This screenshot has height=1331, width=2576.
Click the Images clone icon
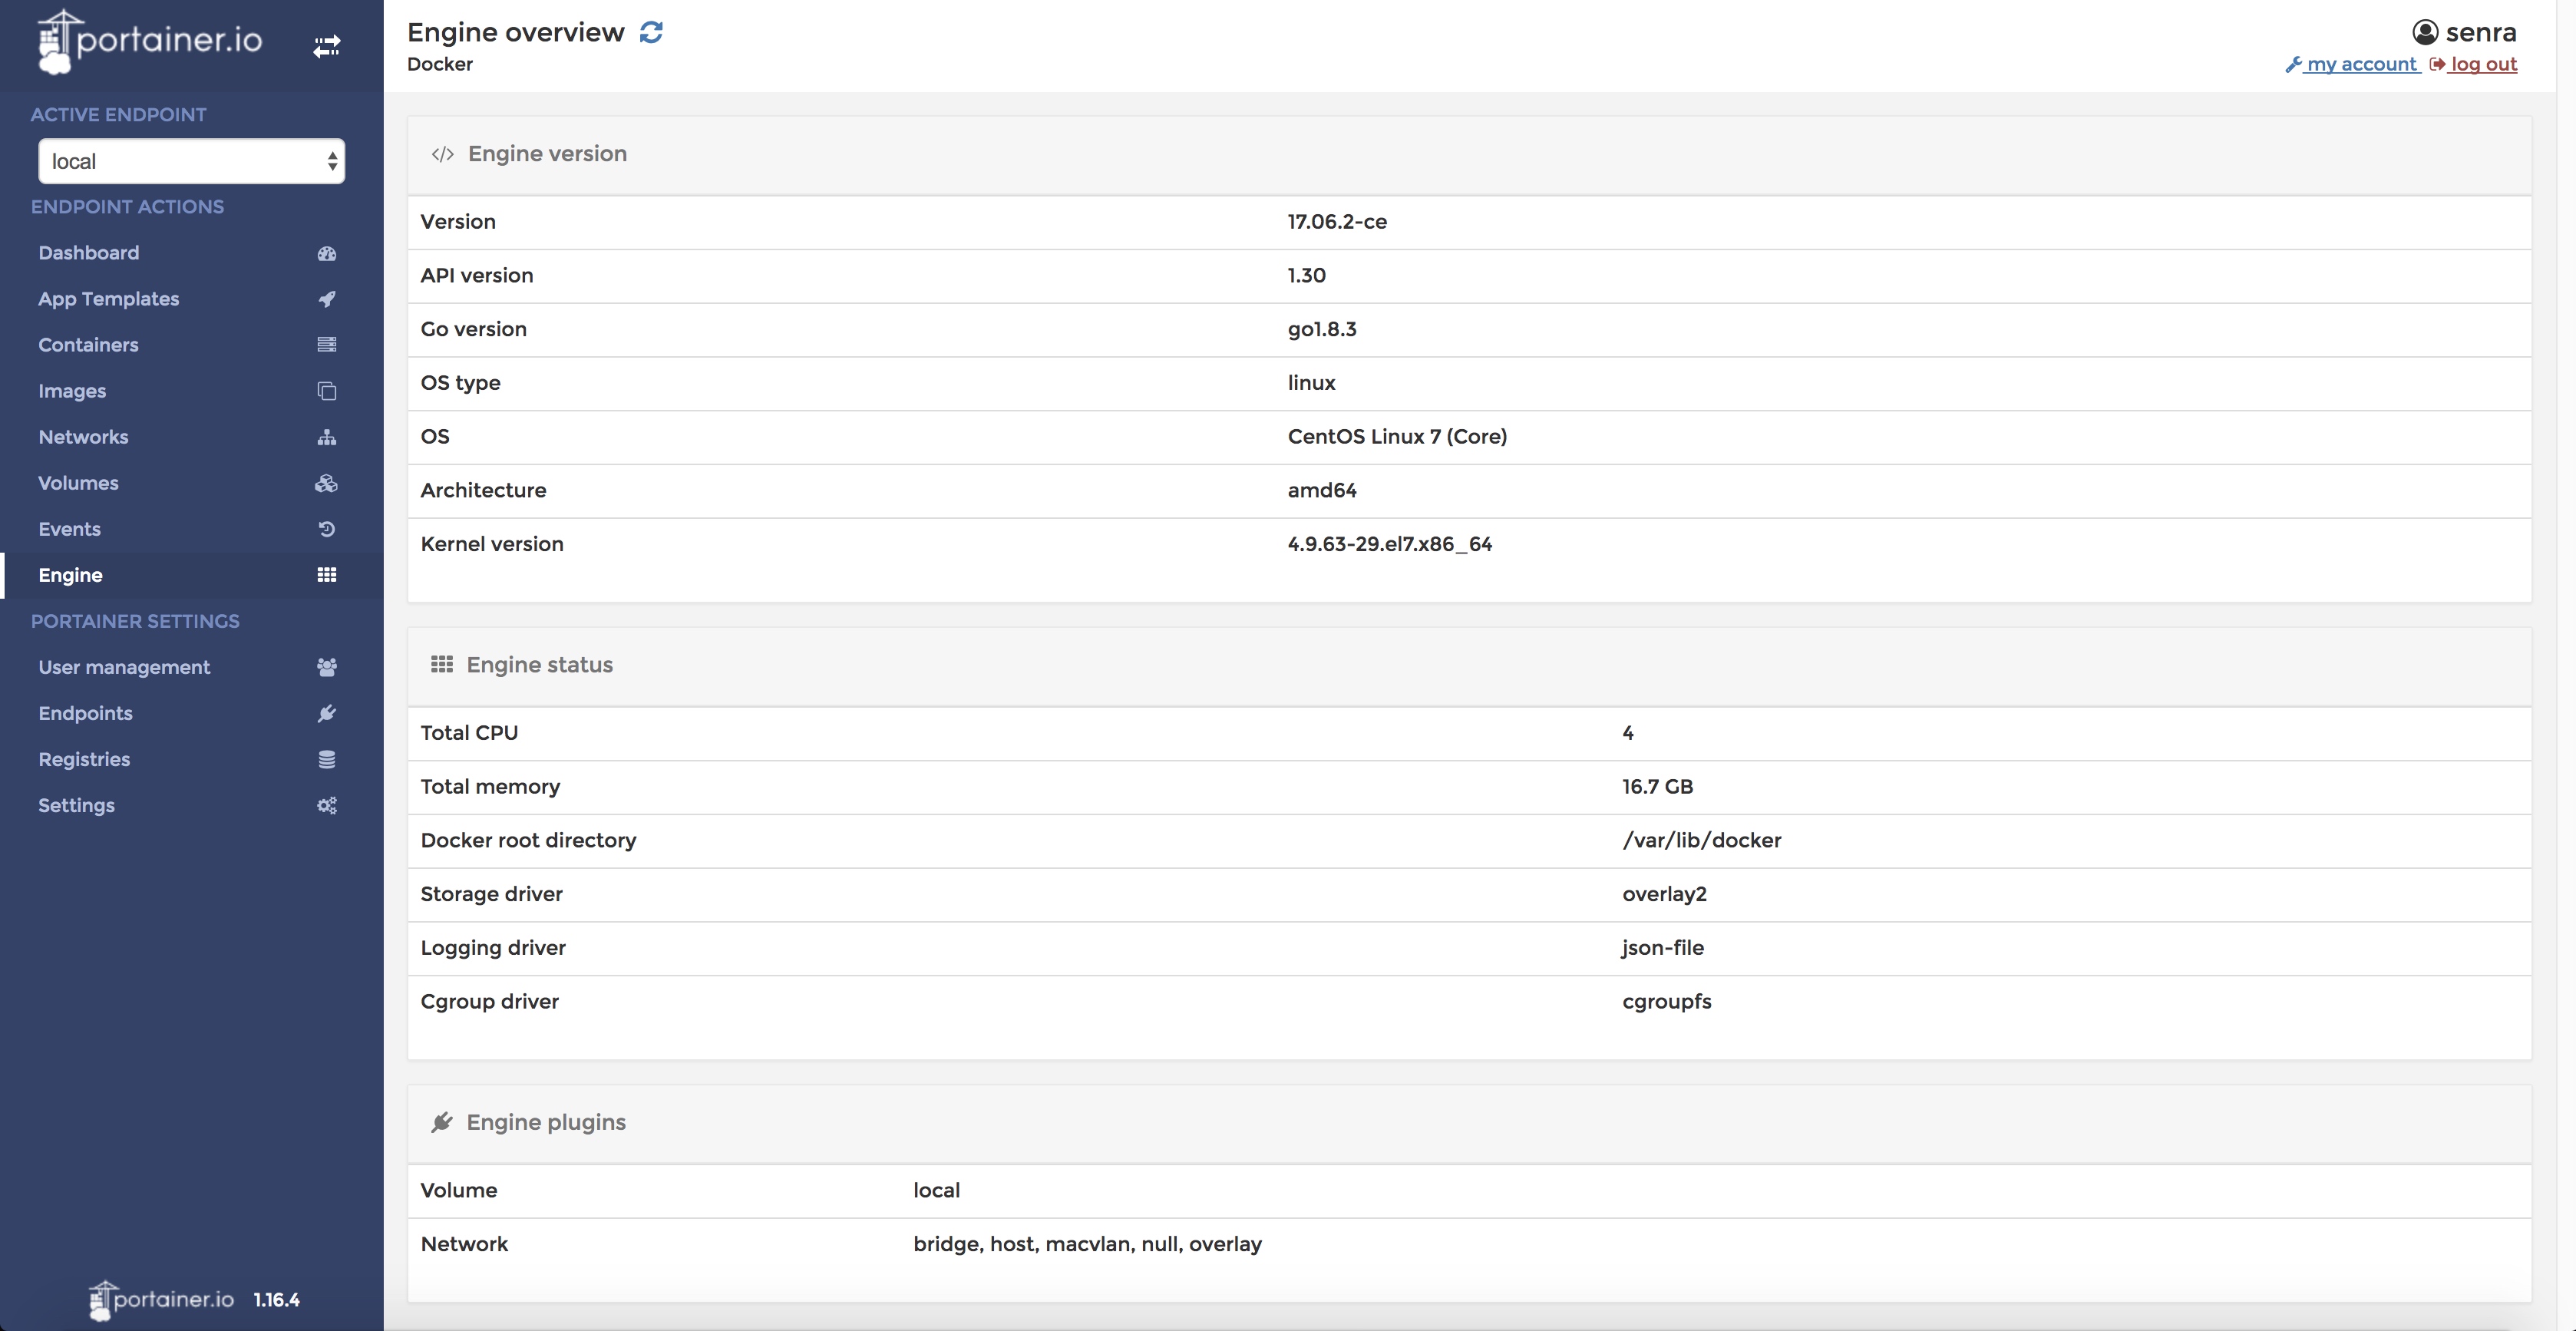pyautogui.click(x=326, y=391)
